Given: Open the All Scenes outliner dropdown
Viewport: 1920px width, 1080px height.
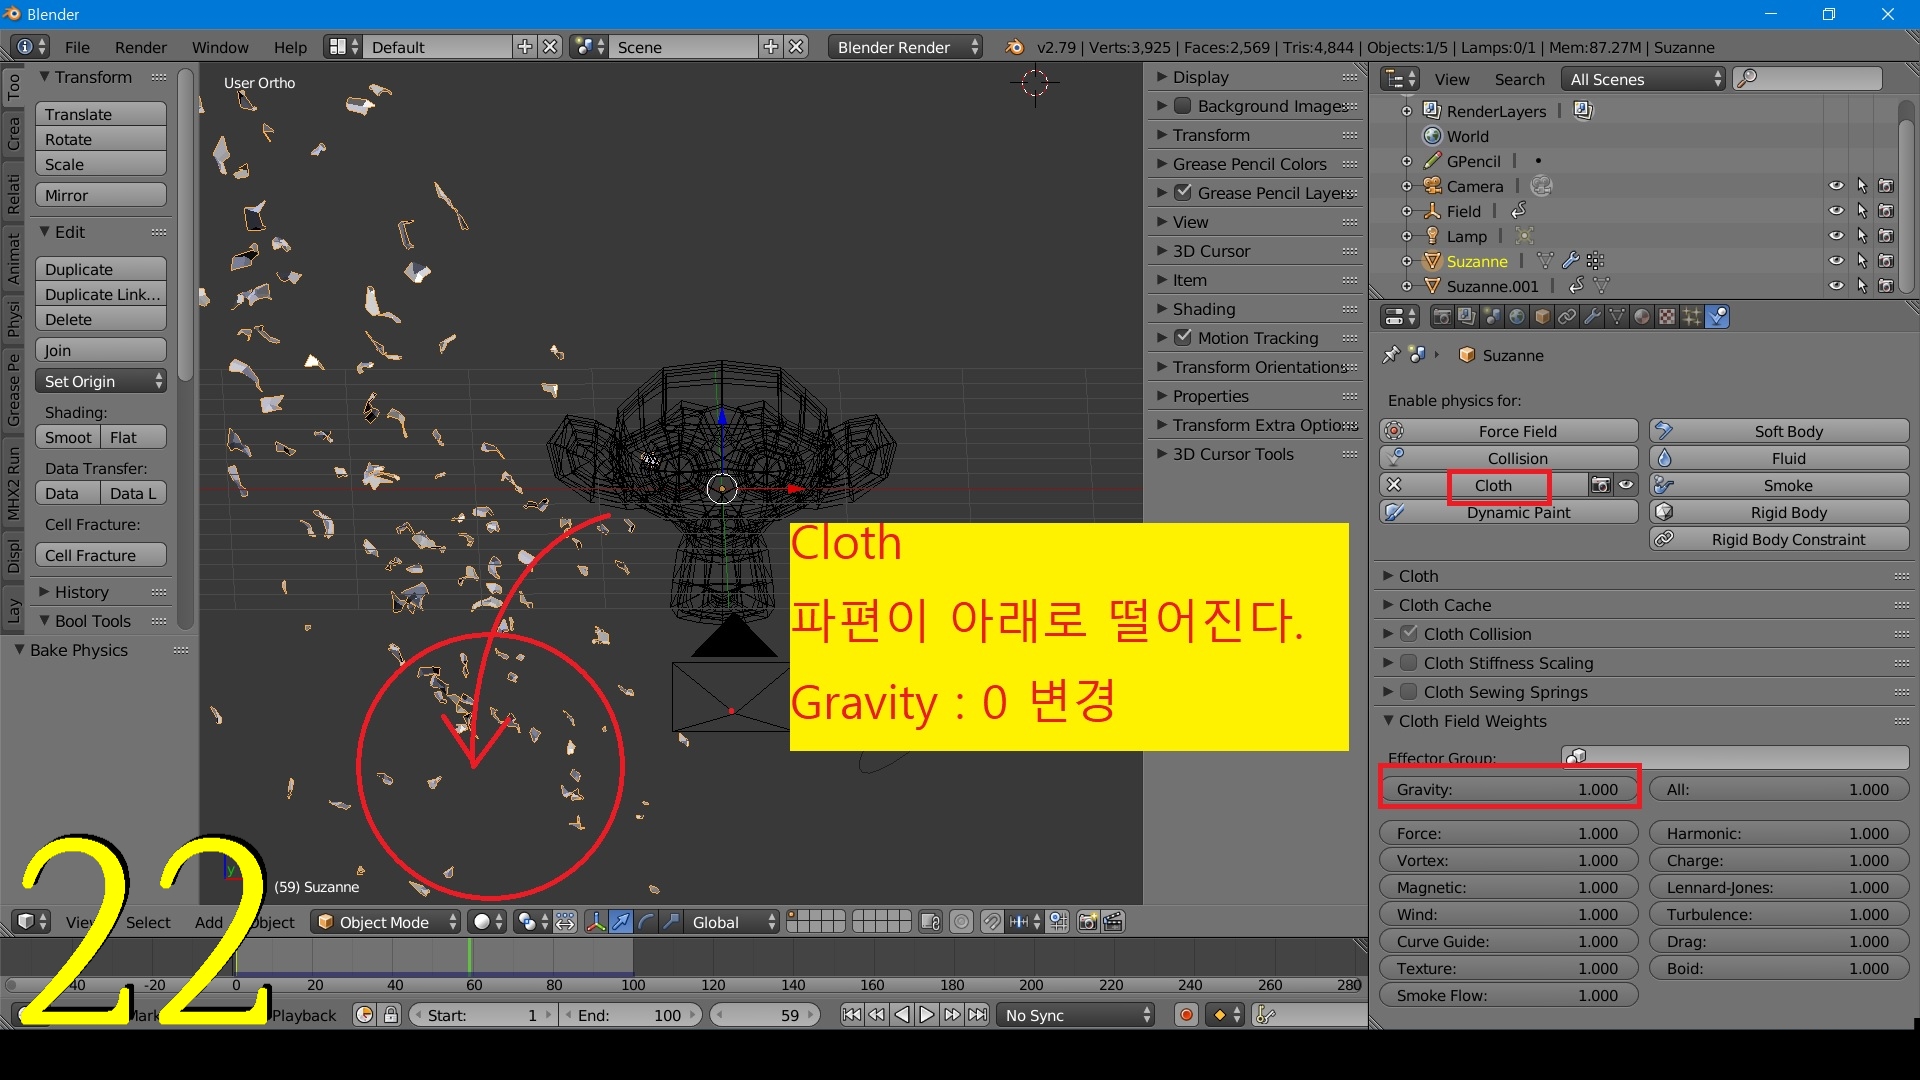Looking at the screenshot, I should coord(1644,79).
